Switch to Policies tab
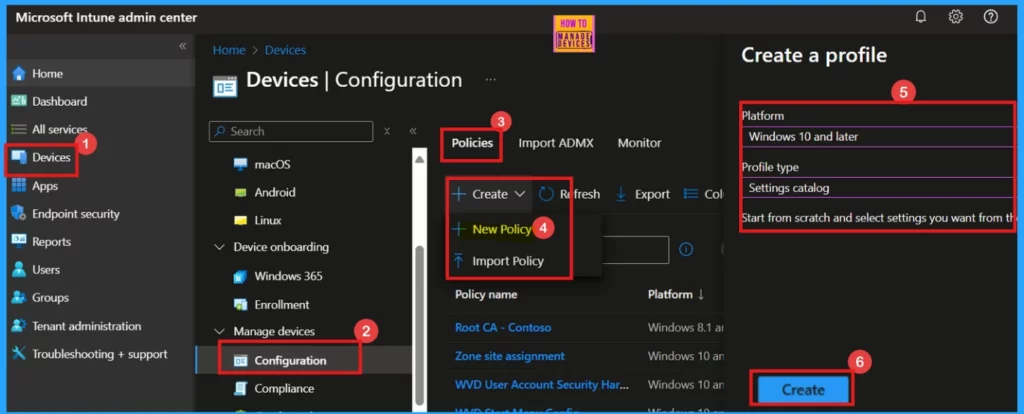This screenshot has height=414, width=1024. tap(472, 142)
